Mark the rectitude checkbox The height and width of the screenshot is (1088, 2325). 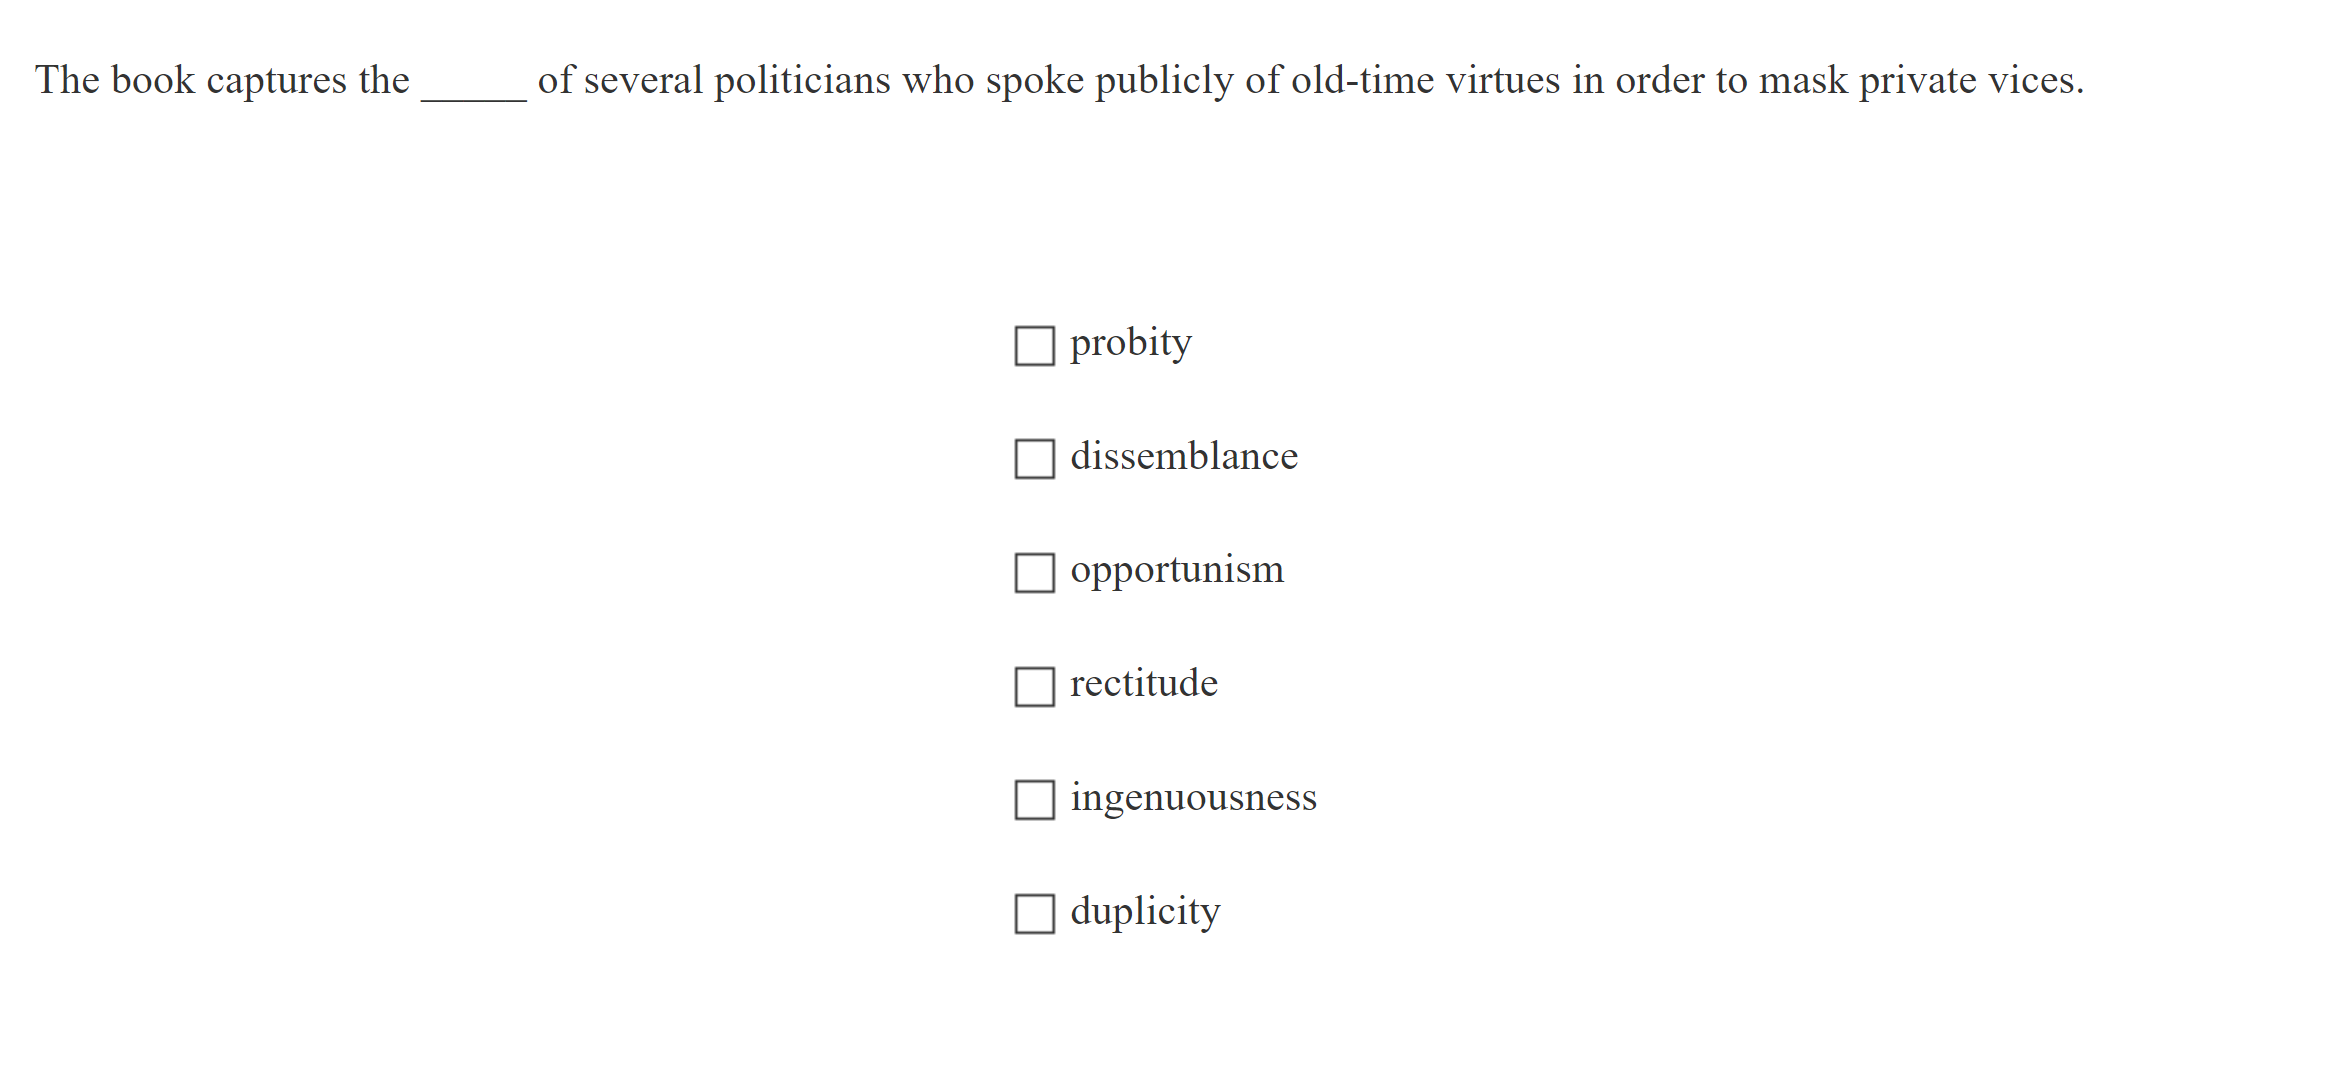pyautogui.click(x=1034, y=687)
